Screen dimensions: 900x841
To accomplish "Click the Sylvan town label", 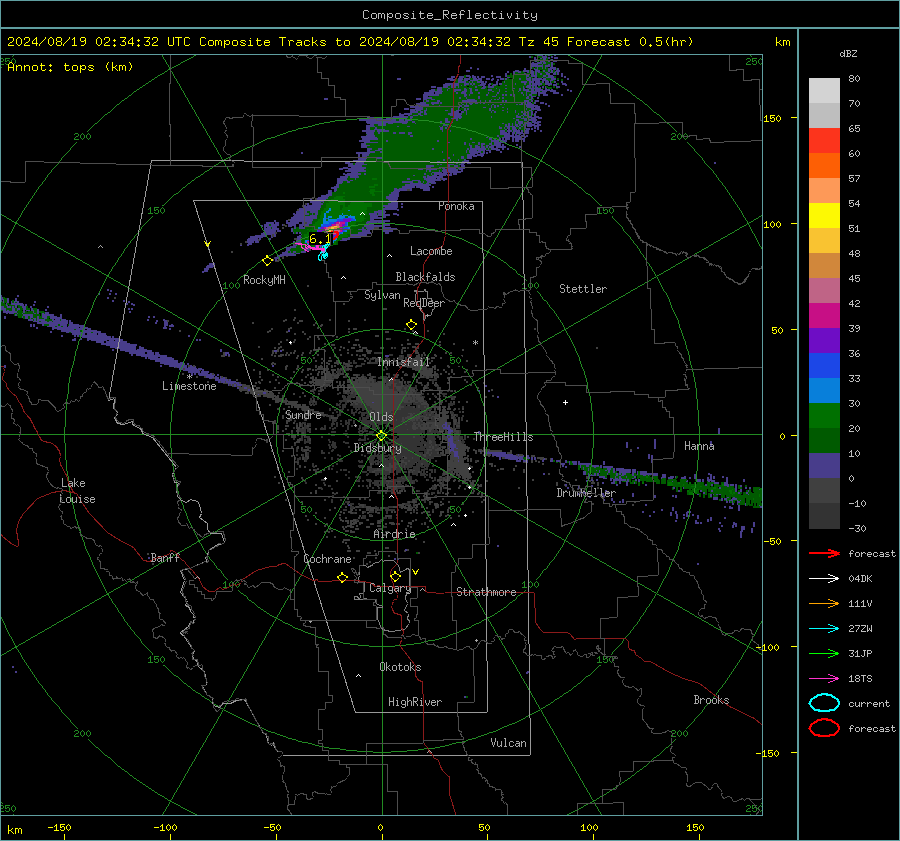I will click(x=382, y=295).
